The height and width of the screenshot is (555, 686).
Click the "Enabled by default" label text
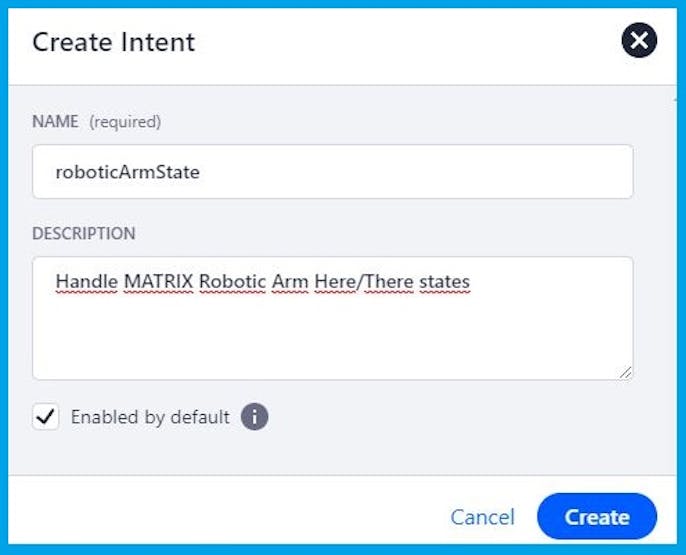tap(150, 417)
